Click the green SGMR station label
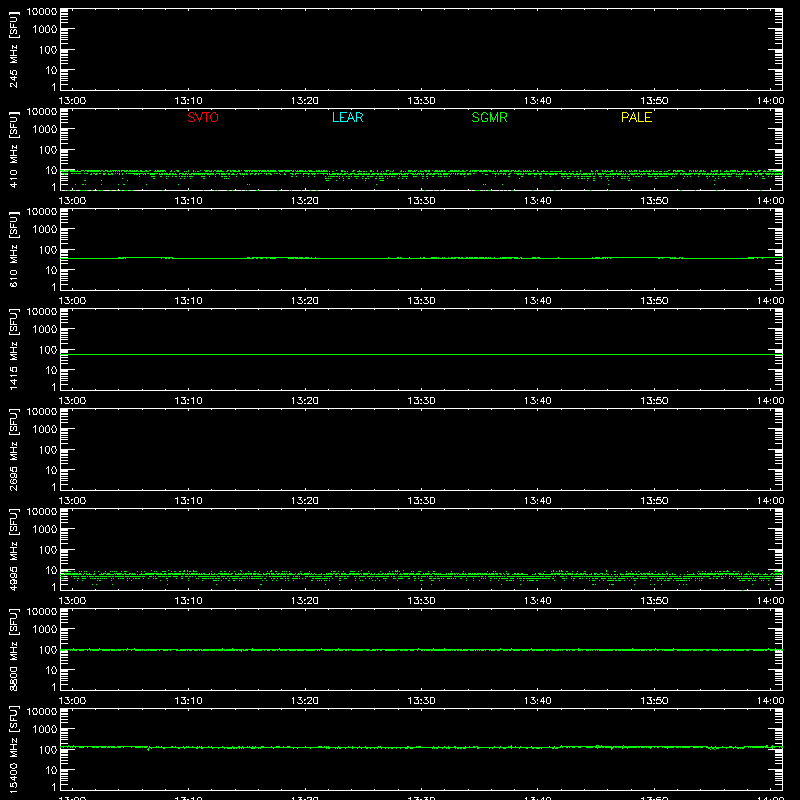The height and width of the screenshot is (800, 800). pos(489,117)
